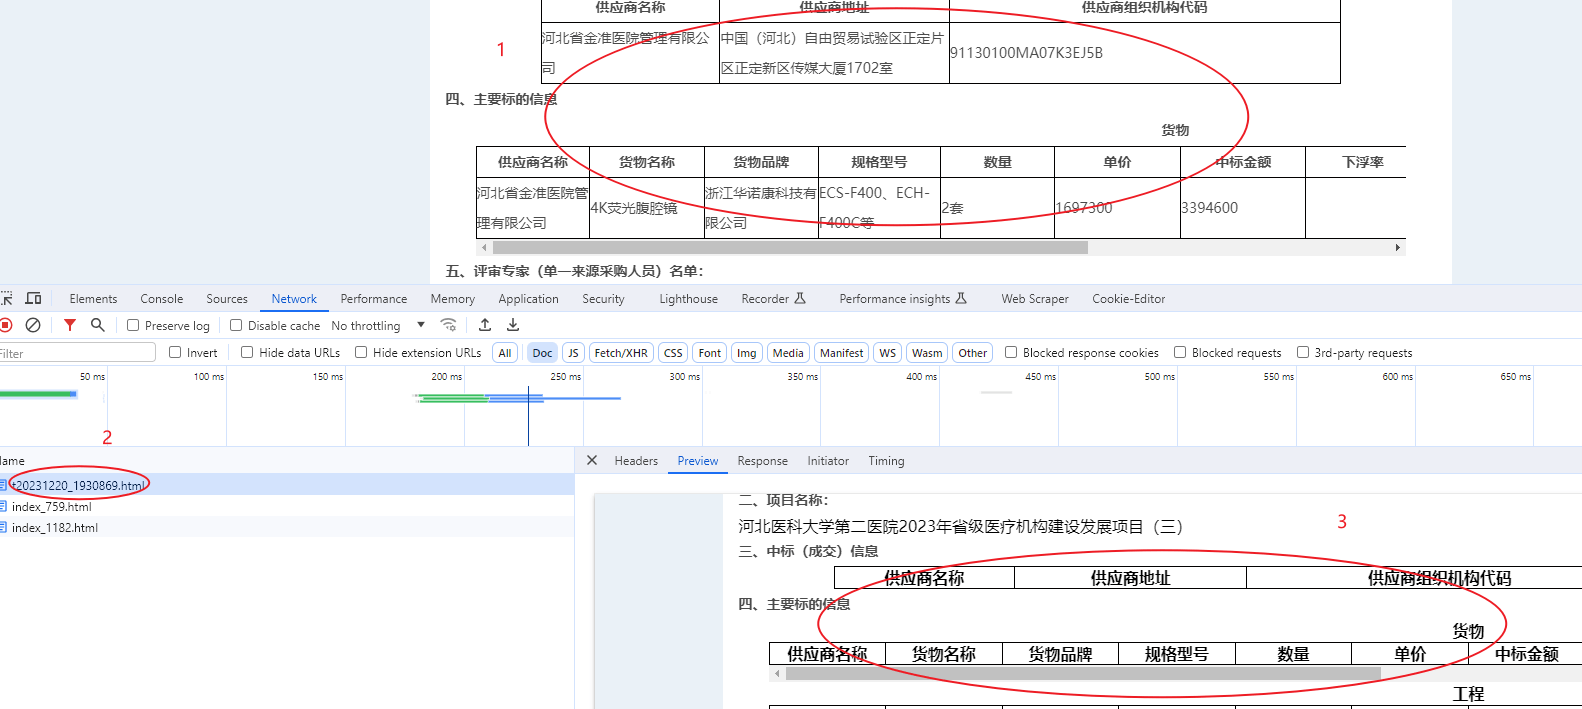Click the right arrow of the table's horizontal scrollbar
This screenshot has height=709, width=1582.
(x=1397, y=247)
